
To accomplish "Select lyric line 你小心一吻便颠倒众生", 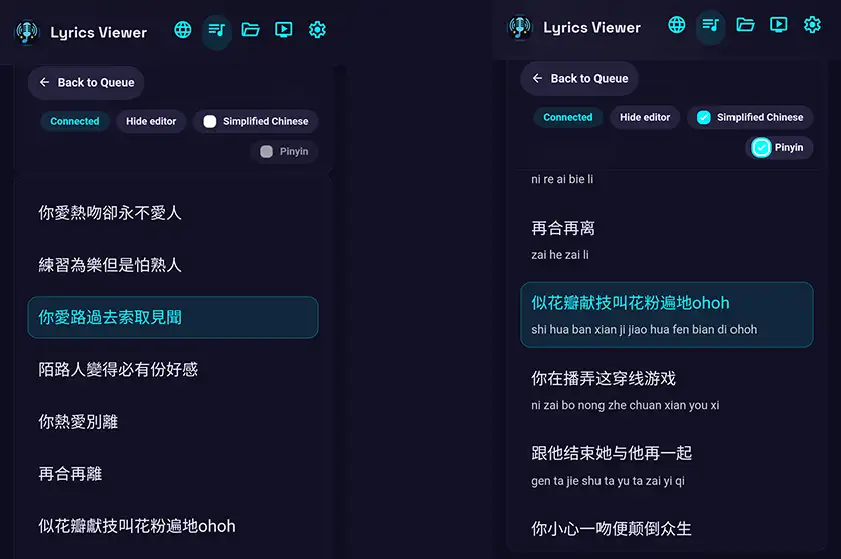I will coord(611,528).
